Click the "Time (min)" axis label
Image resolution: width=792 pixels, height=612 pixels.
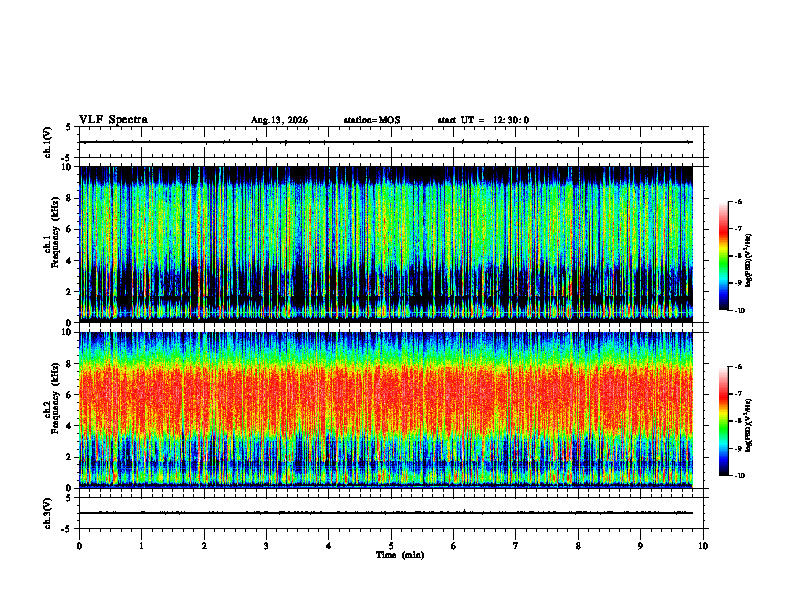[400, 555]
